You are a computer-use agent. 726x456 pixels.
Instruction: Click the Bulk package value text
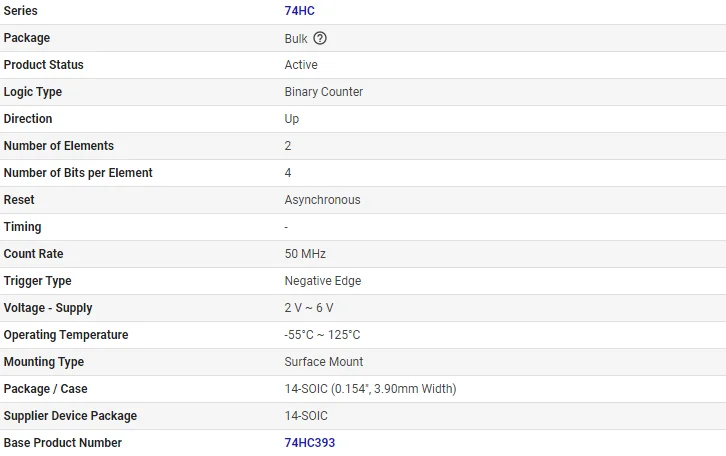pos(297,38)
